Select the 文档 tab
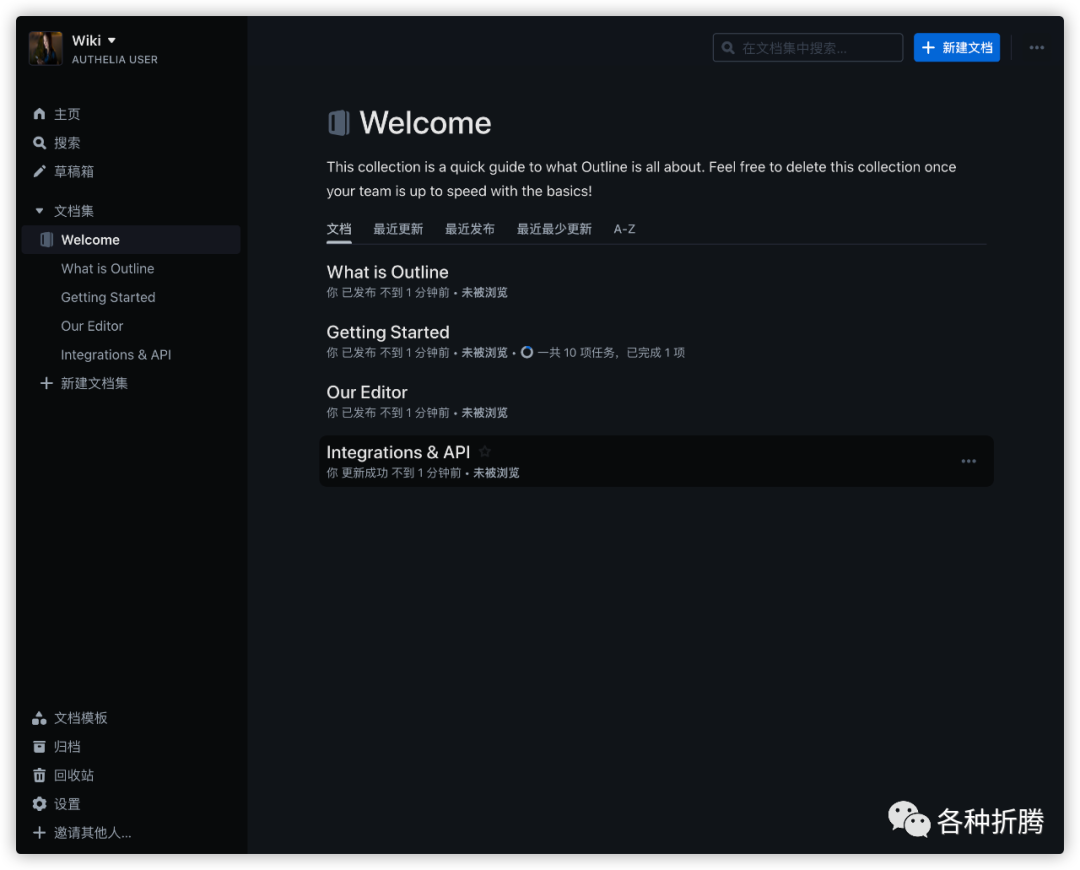The image size is (1080, 870). click(x=339, y=229)
